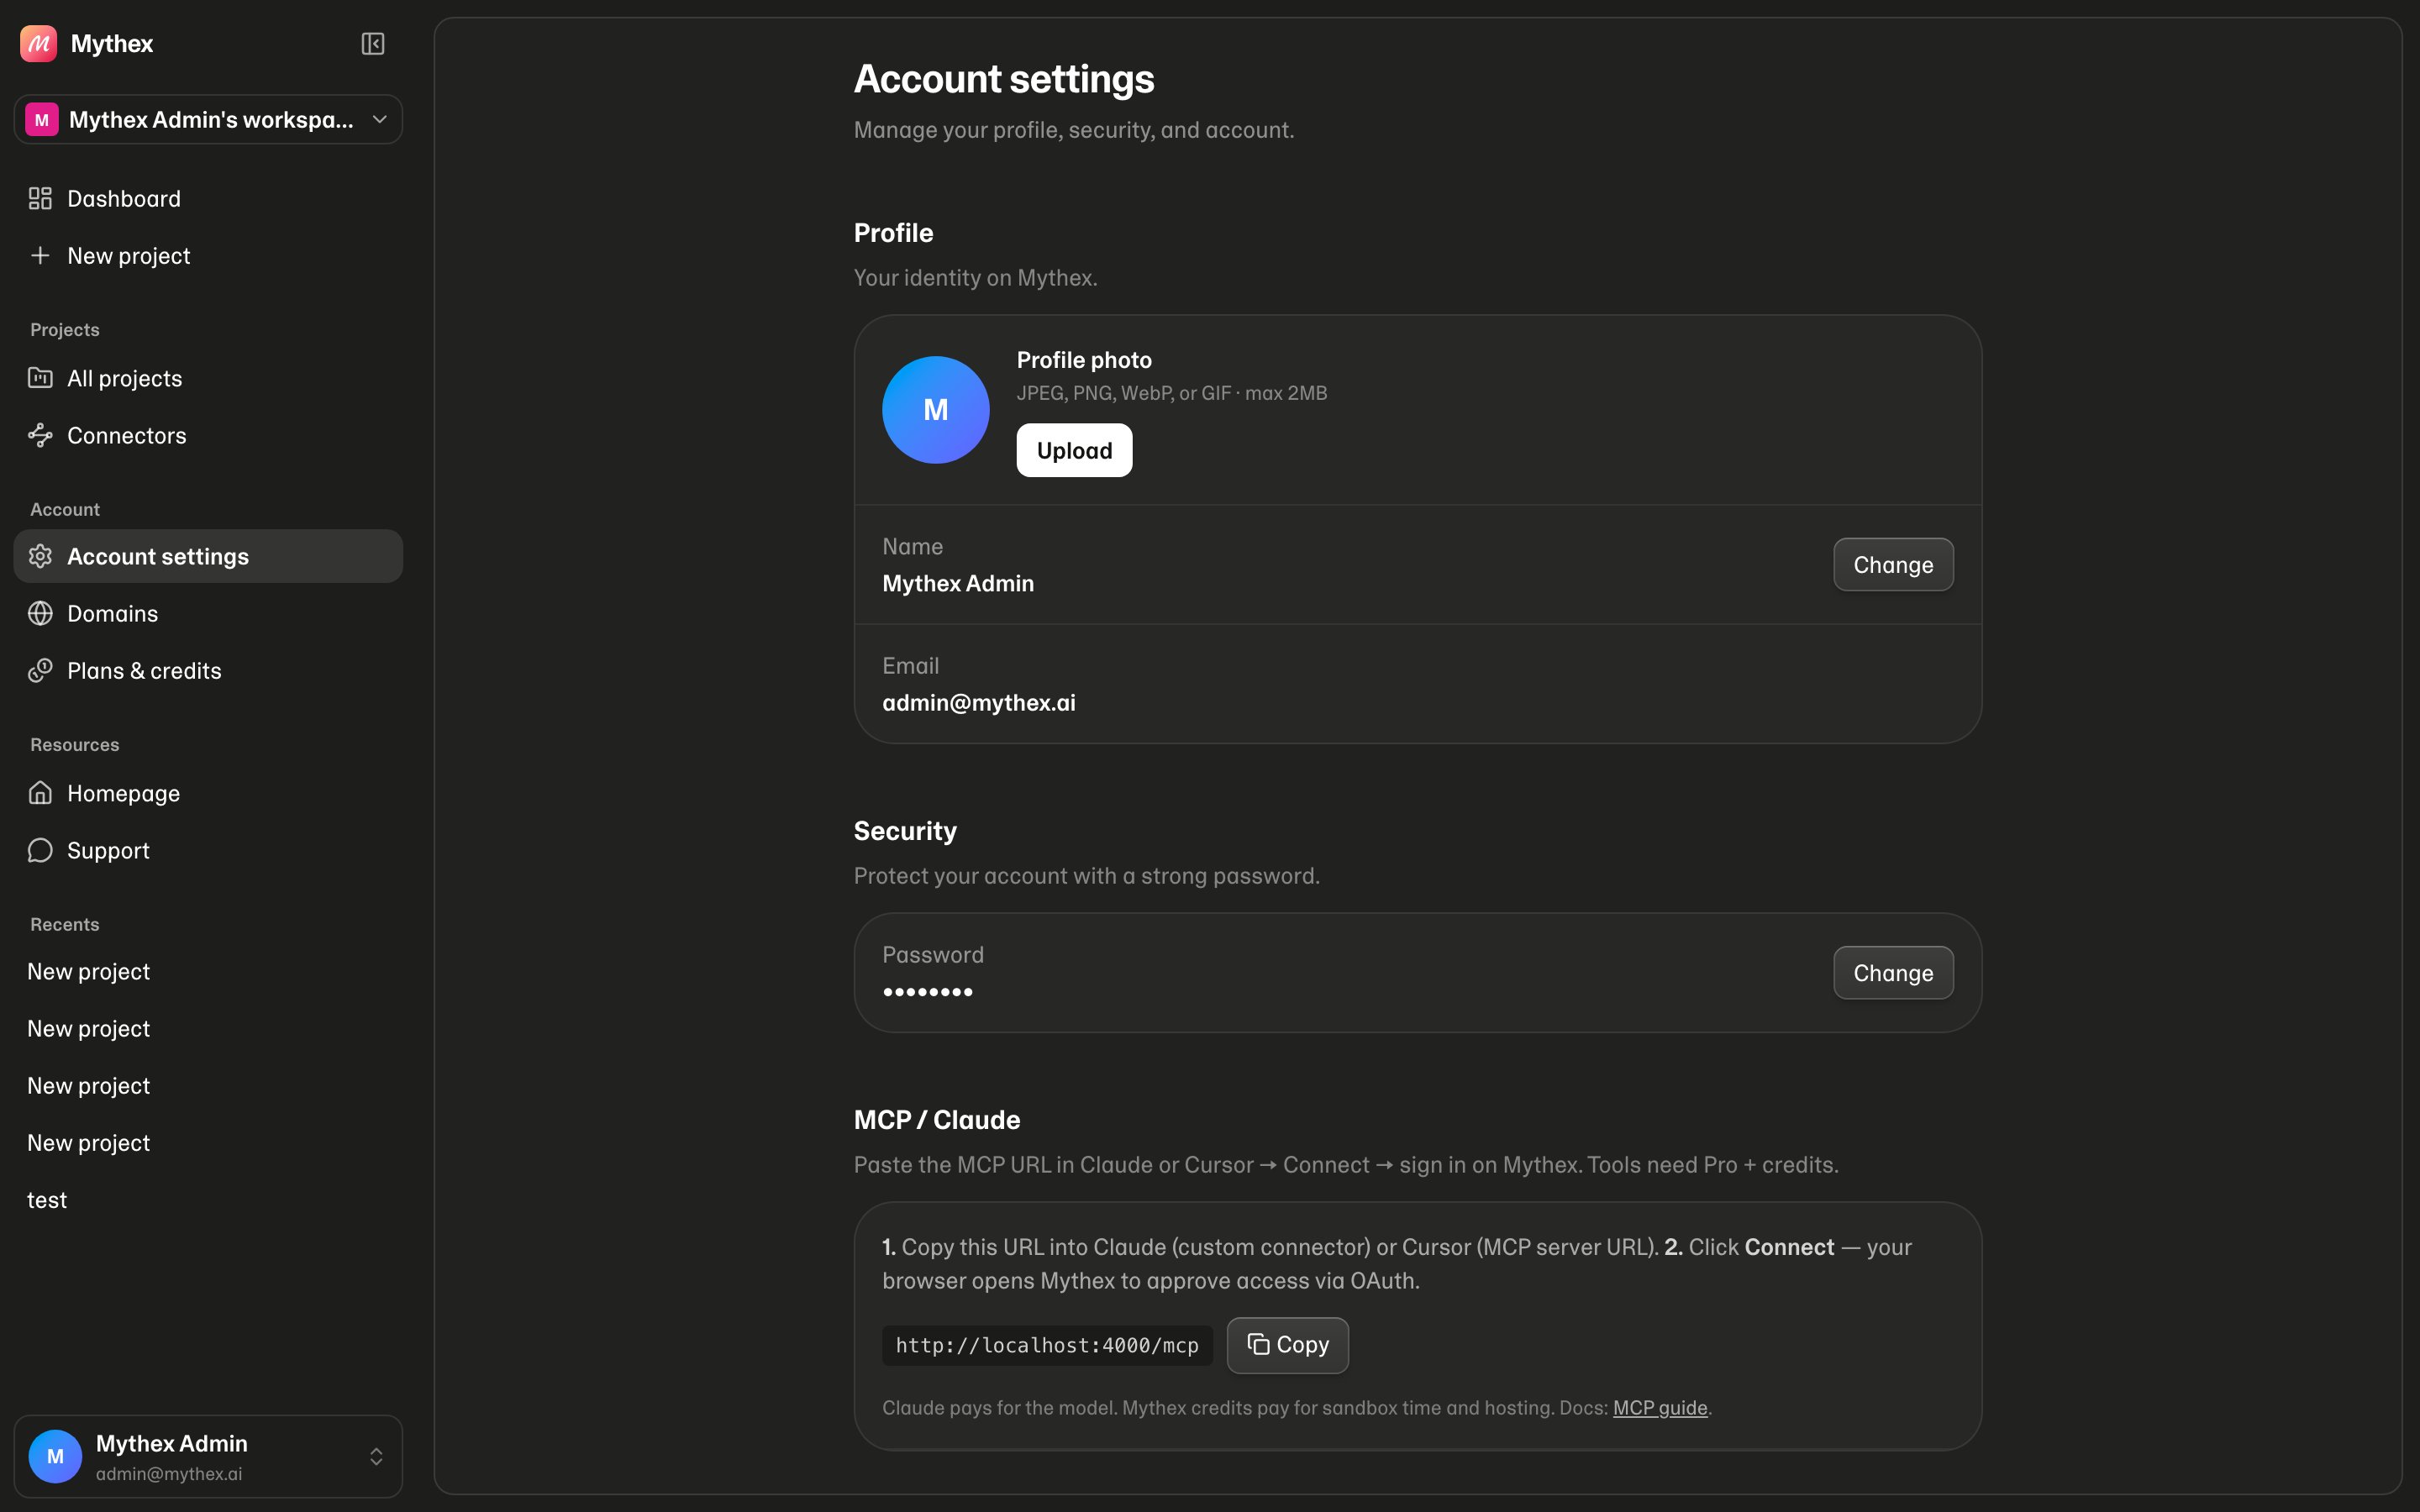
Task: Click the Account settings page heading
Action: 1004,79
